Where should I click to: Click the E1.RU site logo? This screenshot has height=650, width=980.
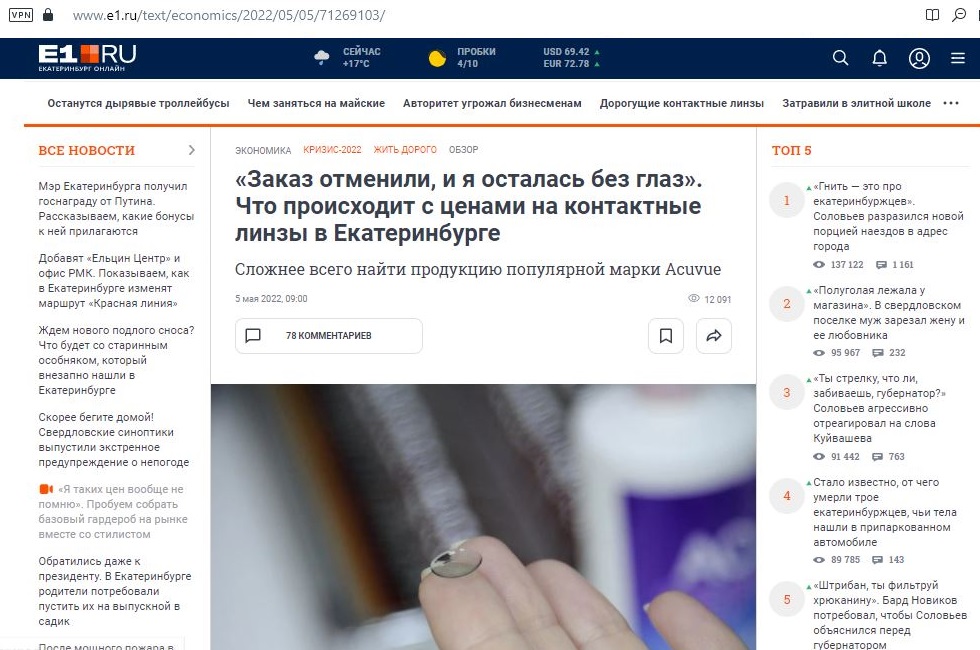coord(87,57)
